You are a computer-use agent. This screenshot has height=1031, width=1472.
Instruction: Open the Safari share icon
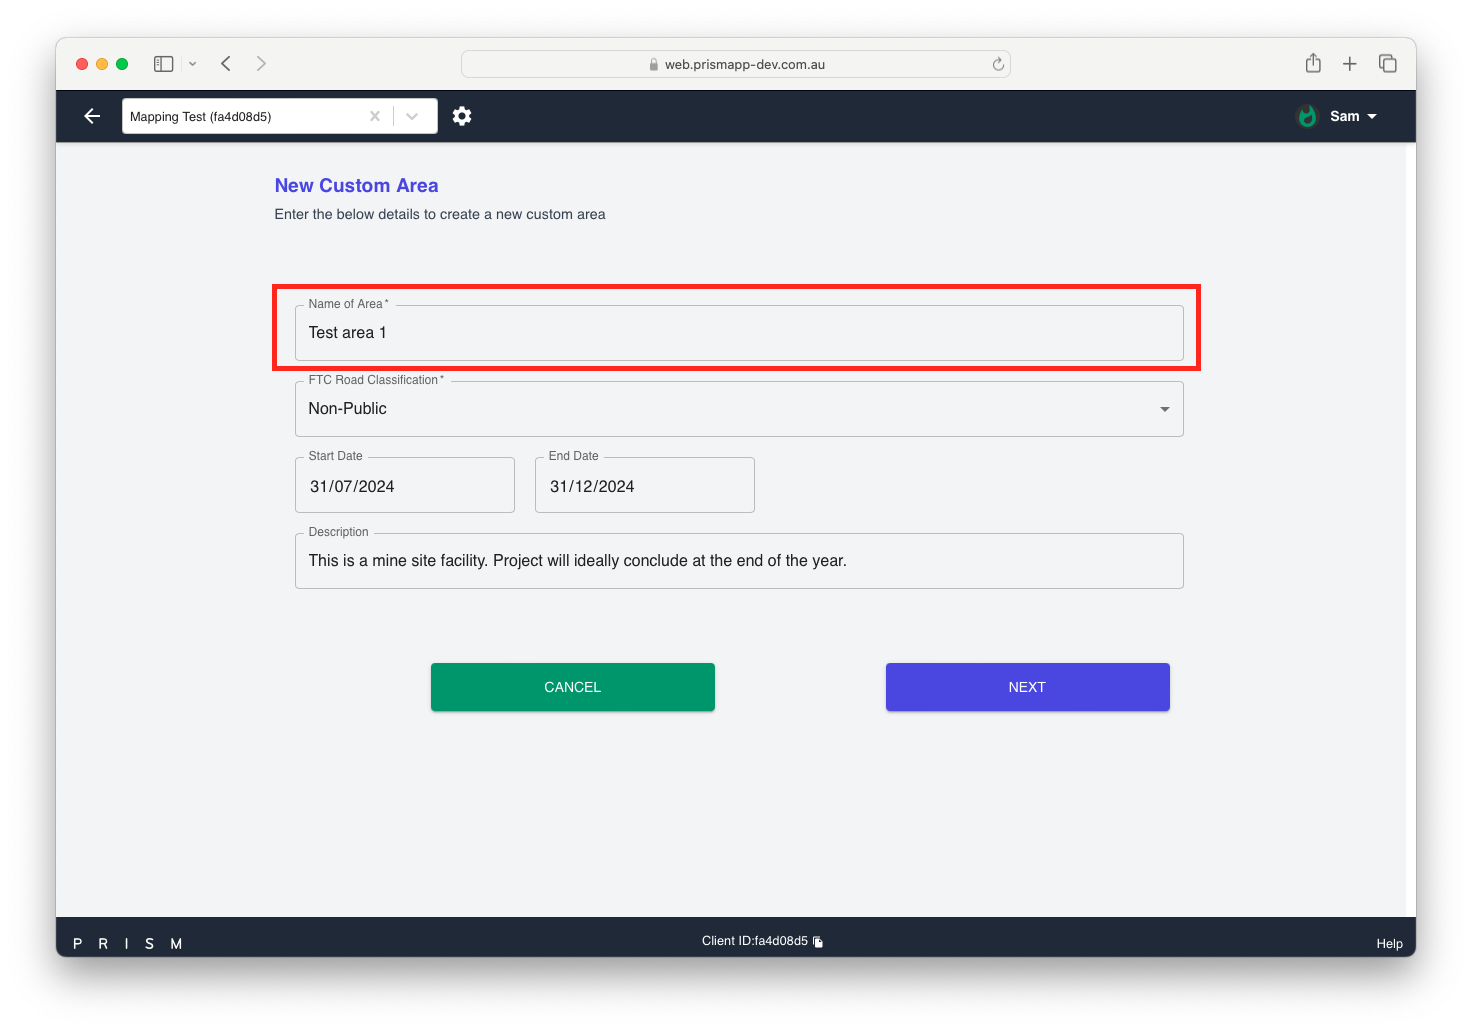[x=1313, y=64]
